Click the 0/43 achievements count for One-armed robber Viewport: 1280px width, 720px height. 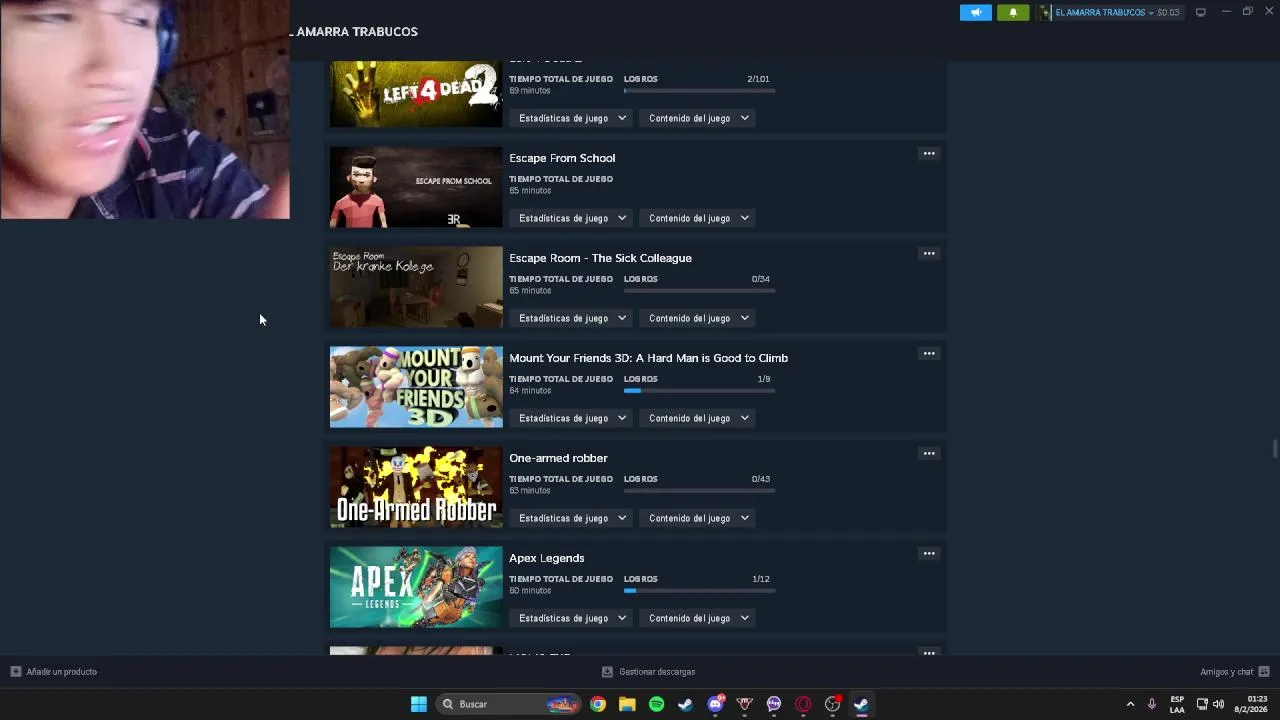[x=761, y=479]
